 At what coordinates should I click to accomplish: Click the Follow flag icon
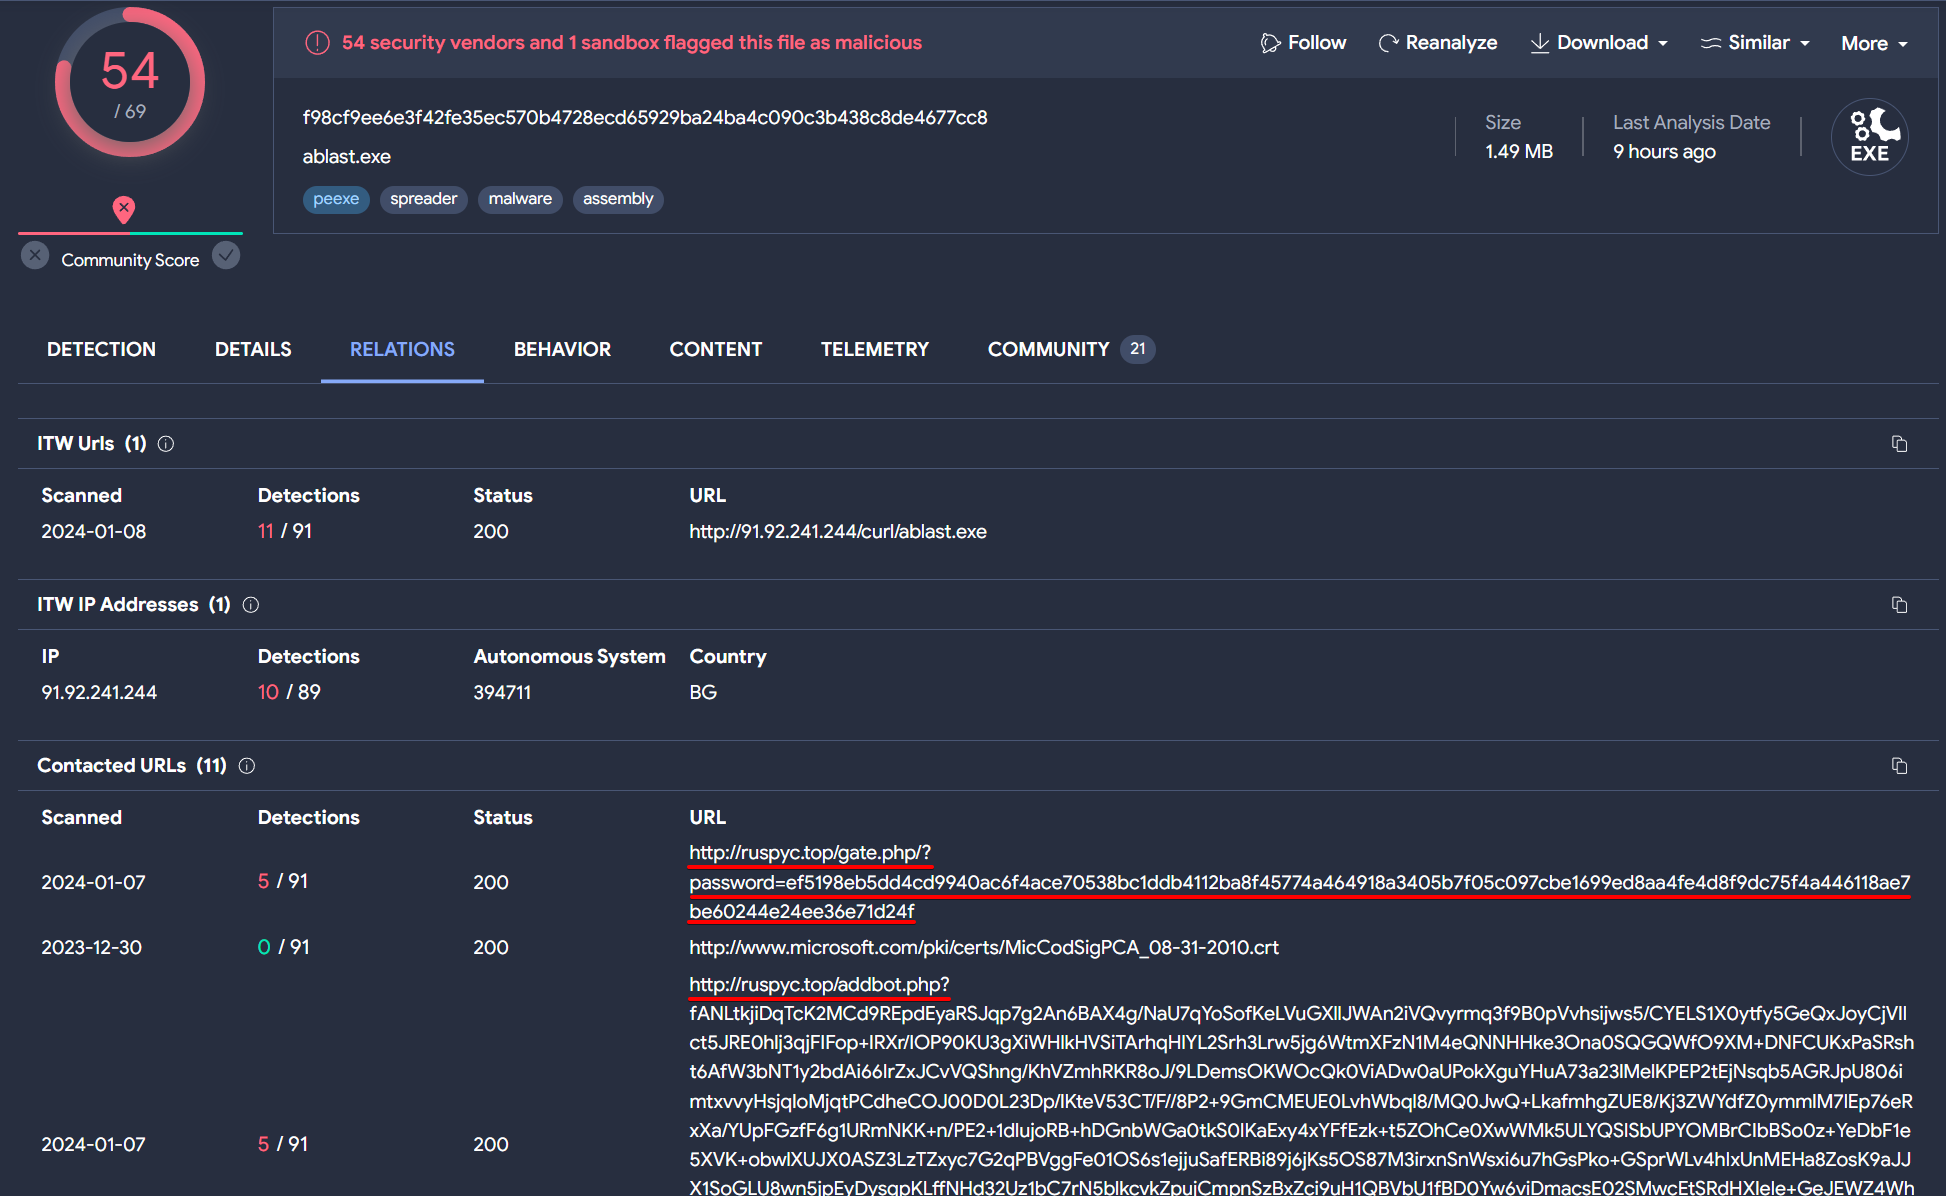(1270, 43)
